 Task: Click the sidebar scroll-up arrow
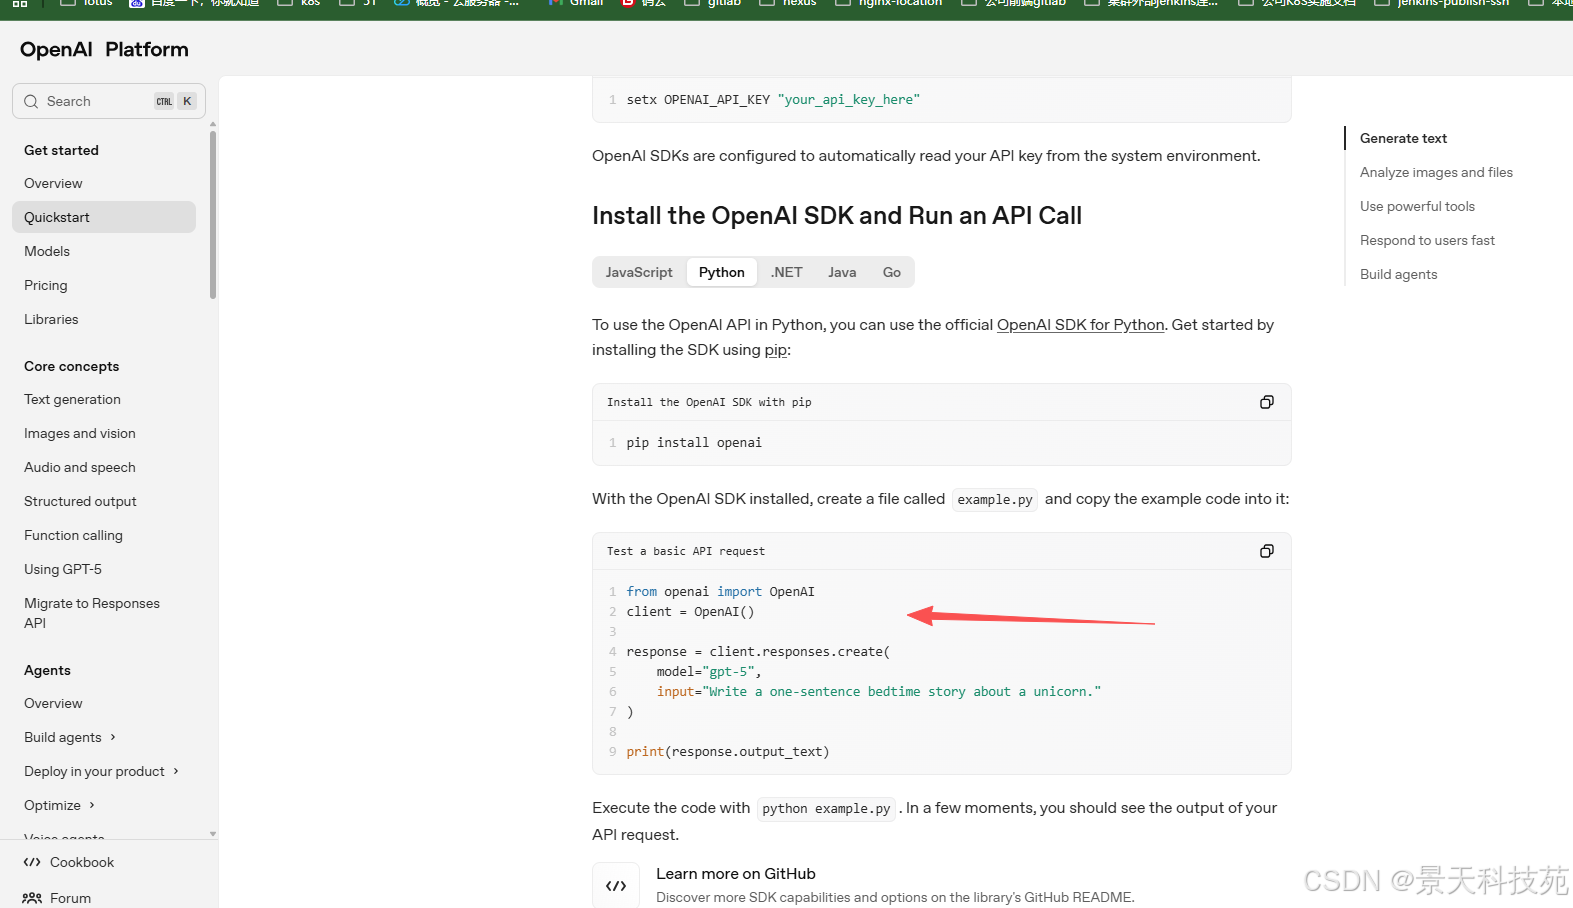[213, 124]
